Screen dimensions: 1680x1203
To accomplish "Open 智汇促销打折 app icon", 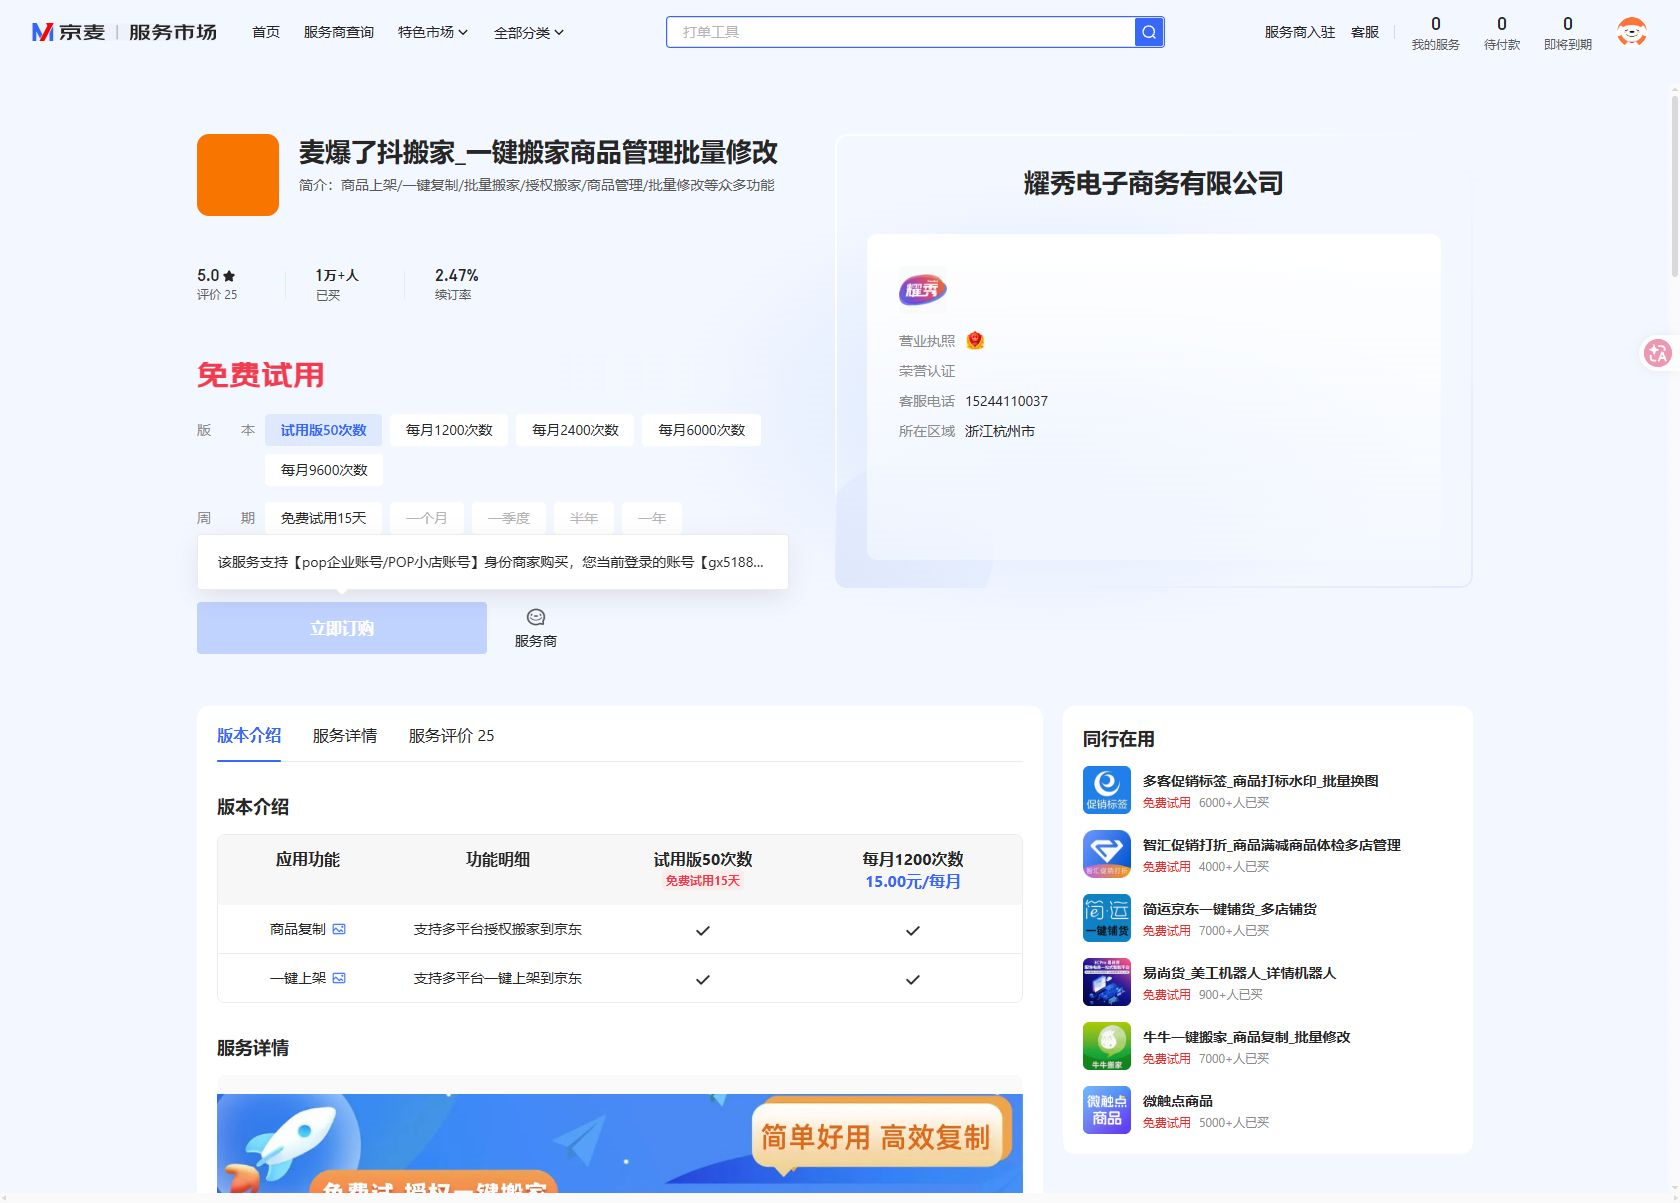I will (x=1106, y=854).
